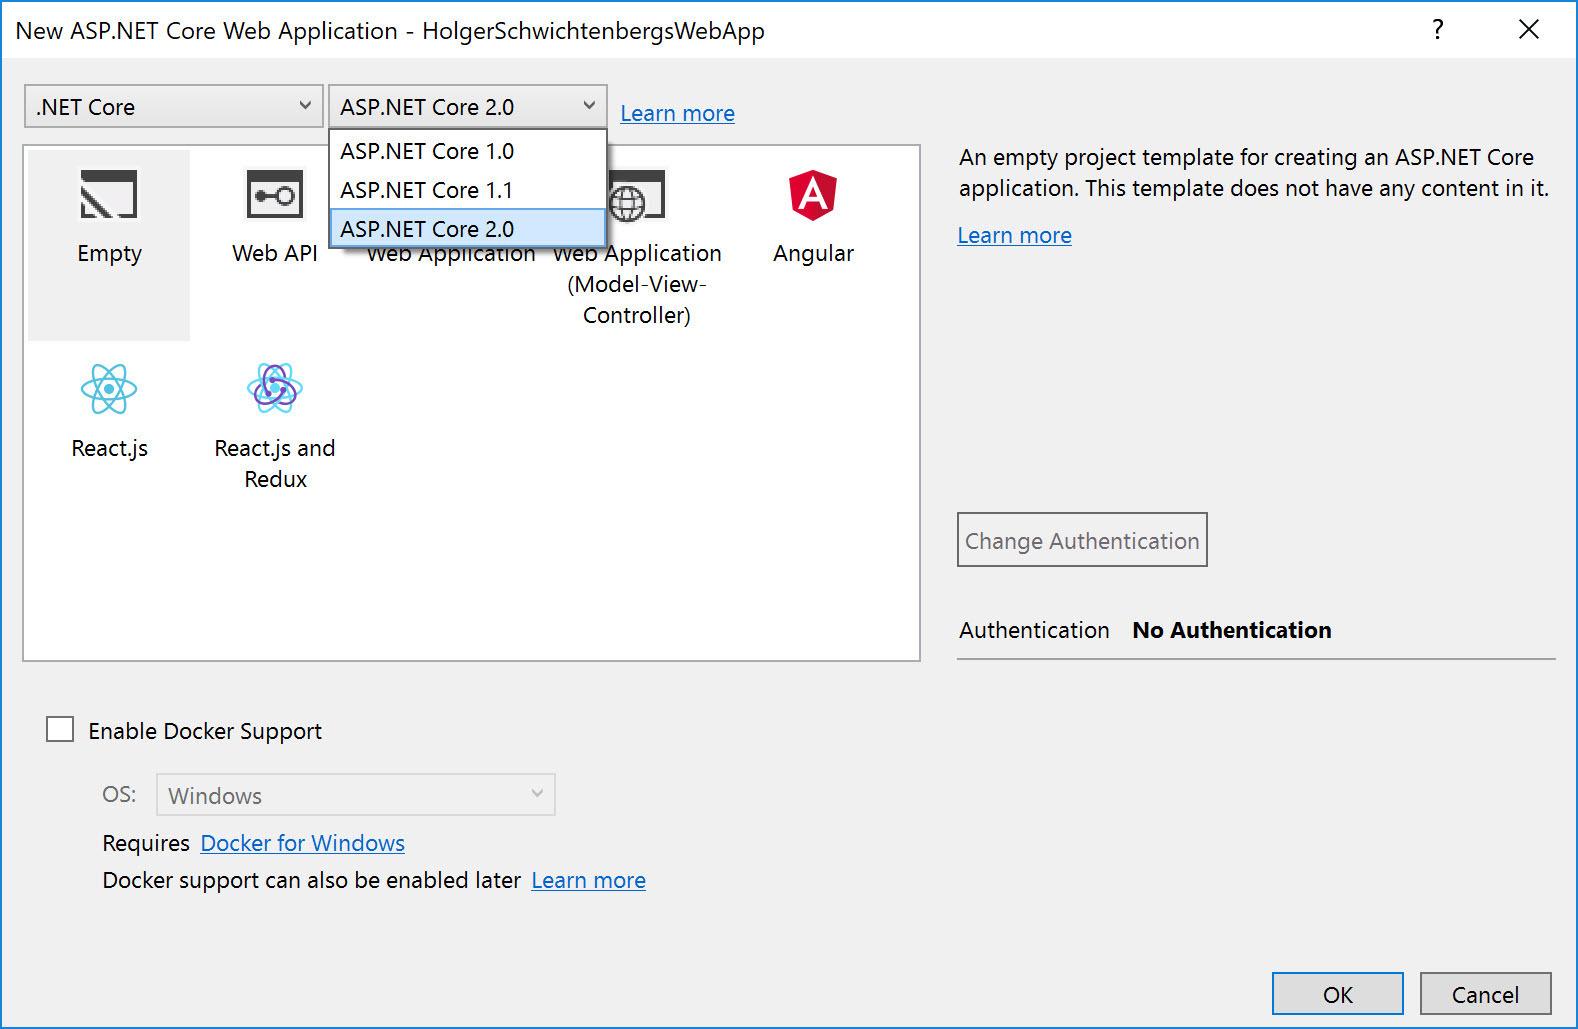Select the React.js template icon
The height and width of the screenshot is (1029, 1578).
click(x=108, y=389)
